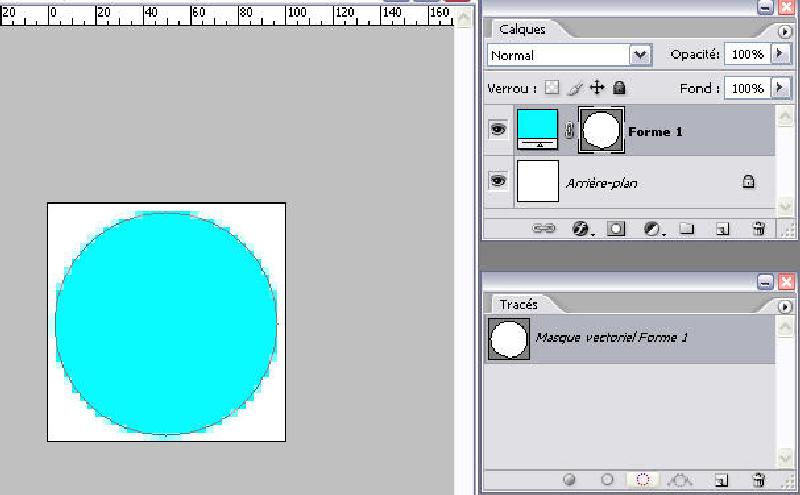The image size is (800, 495).
Task: Stroke path with brush in Tracés panel
Action: pos(607,479)
